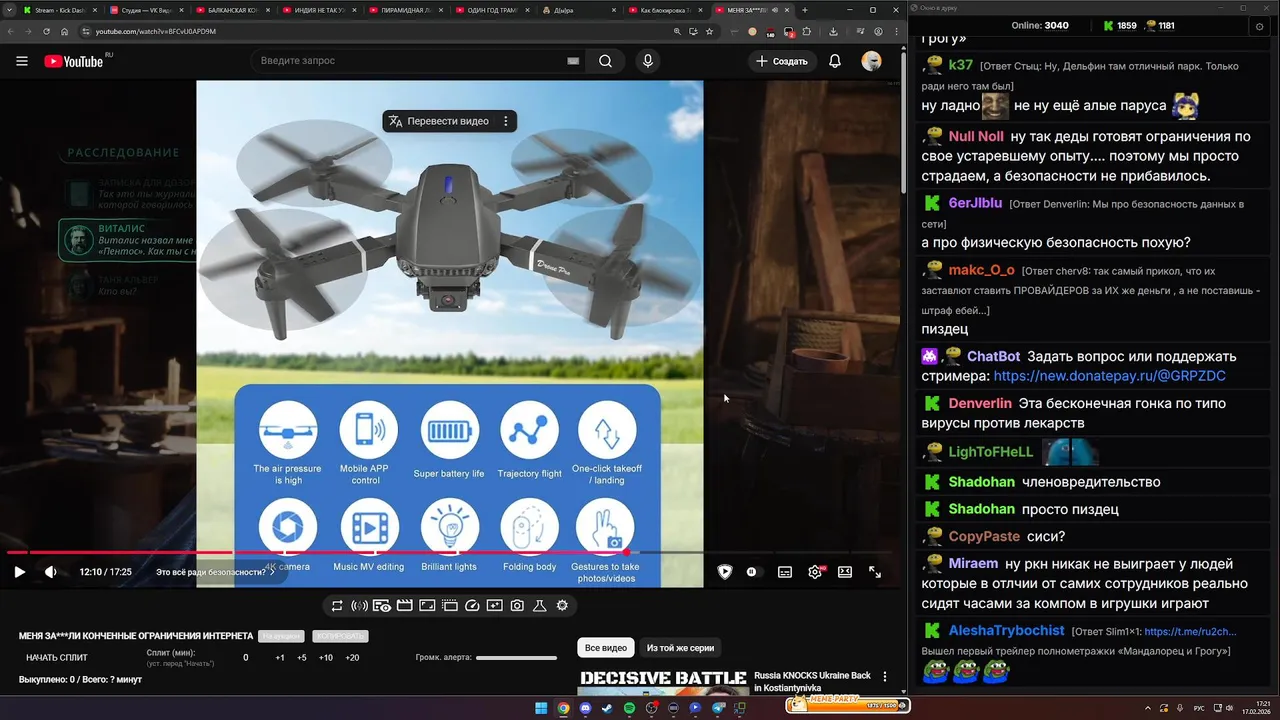The width and height of the screenshot is (1280, 720).
Task: Click the video filters sparkle icon
Action: (x=495, y=605)
